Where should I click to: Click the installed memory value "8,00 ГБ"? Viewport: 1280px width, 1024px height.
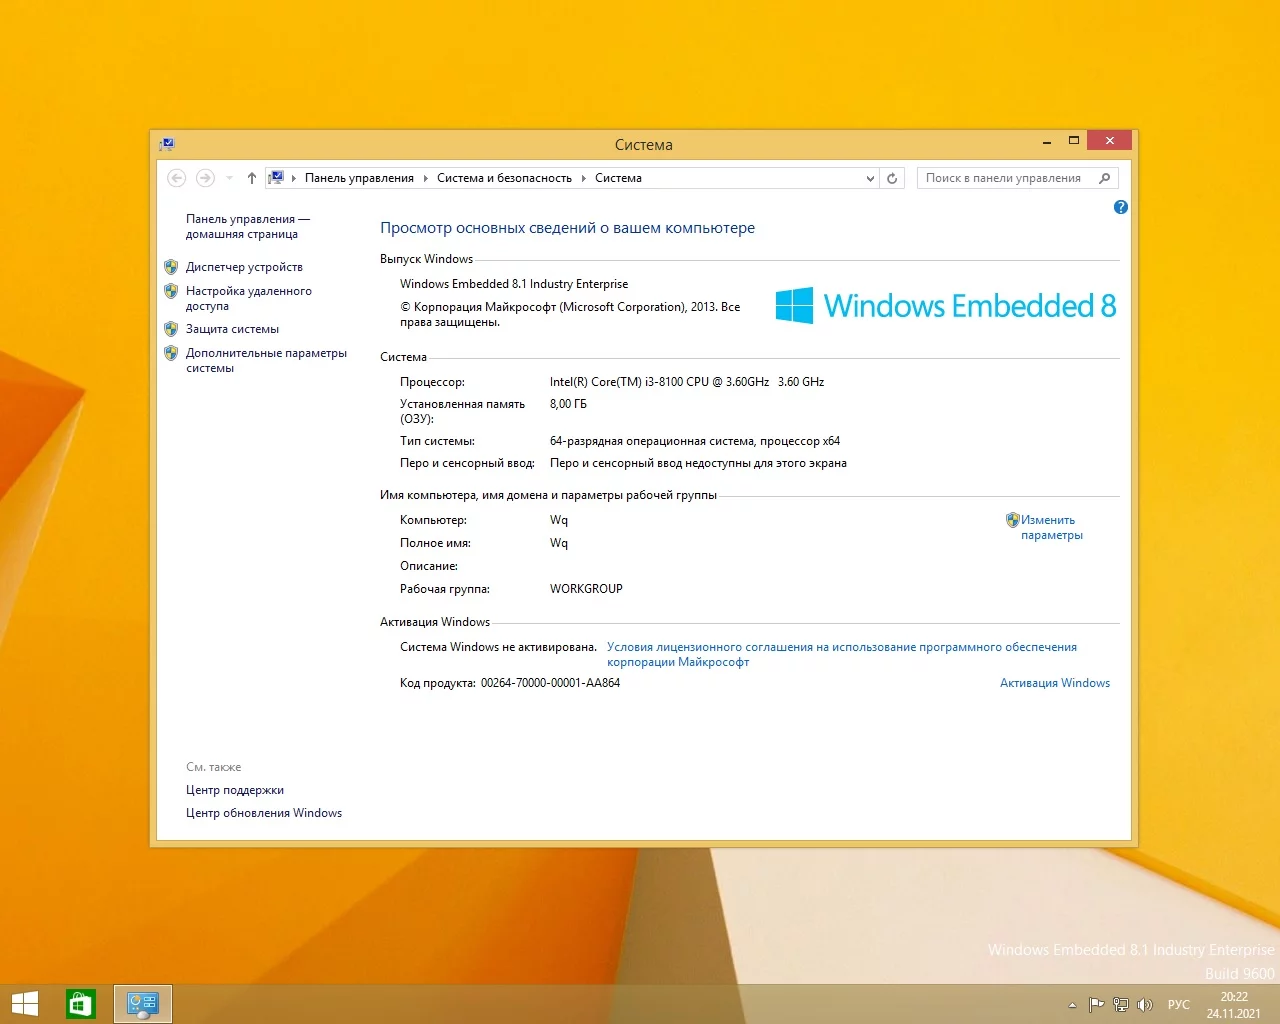(x=568, y=404)
